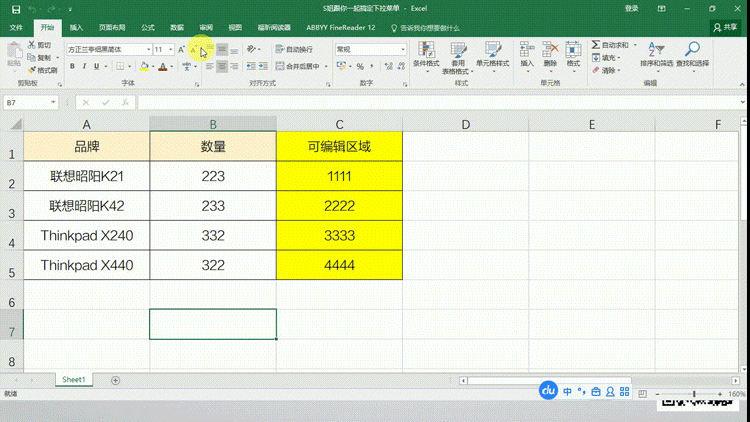Open the number format (常规) dropdown
This screenshot has height=422, width=750.
tap(403, 49)
